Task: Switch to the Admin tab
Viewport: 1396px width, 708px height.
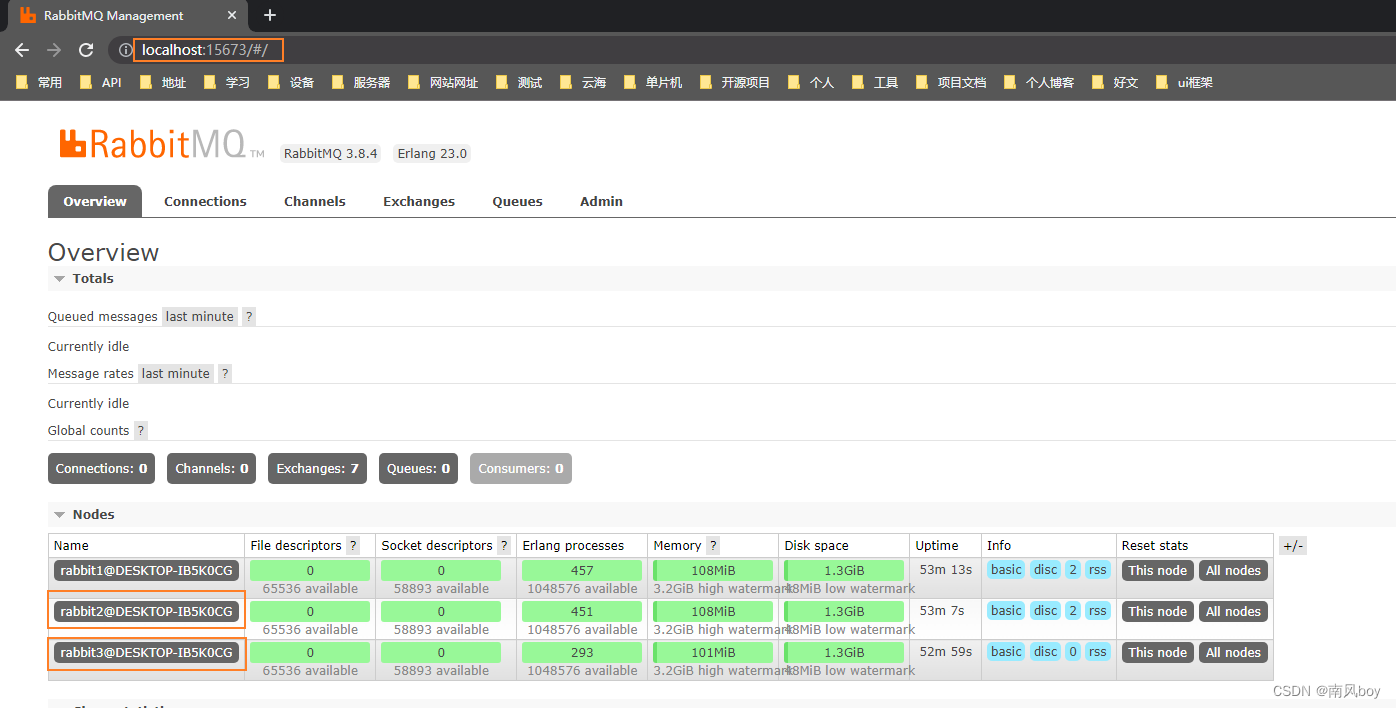Action: pyautogui.click(x=601, y=201)
